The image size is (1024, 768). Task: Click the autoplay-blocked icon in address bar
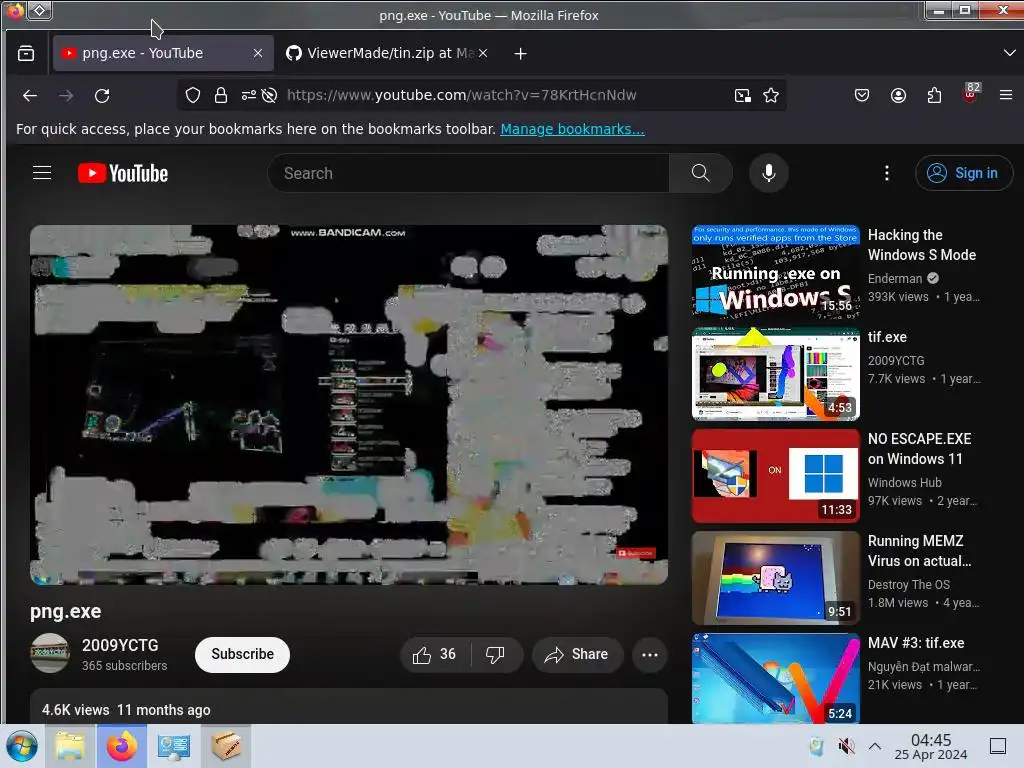pyautogui.click(x=269, y=95)
